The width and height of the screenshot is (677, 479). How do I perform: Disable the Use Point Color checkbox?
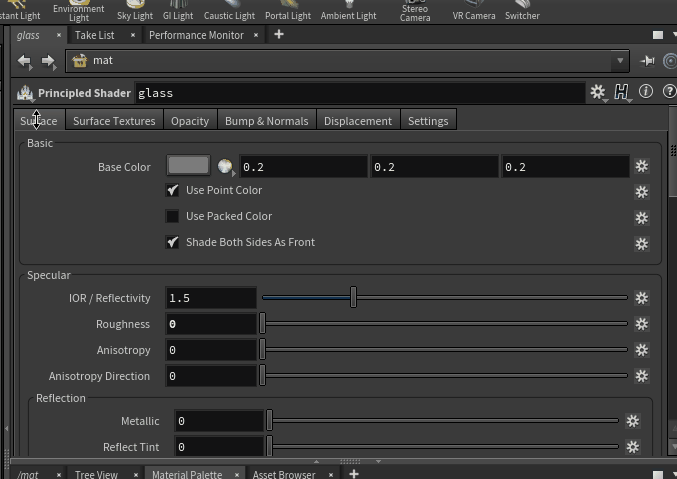(173, 190)
